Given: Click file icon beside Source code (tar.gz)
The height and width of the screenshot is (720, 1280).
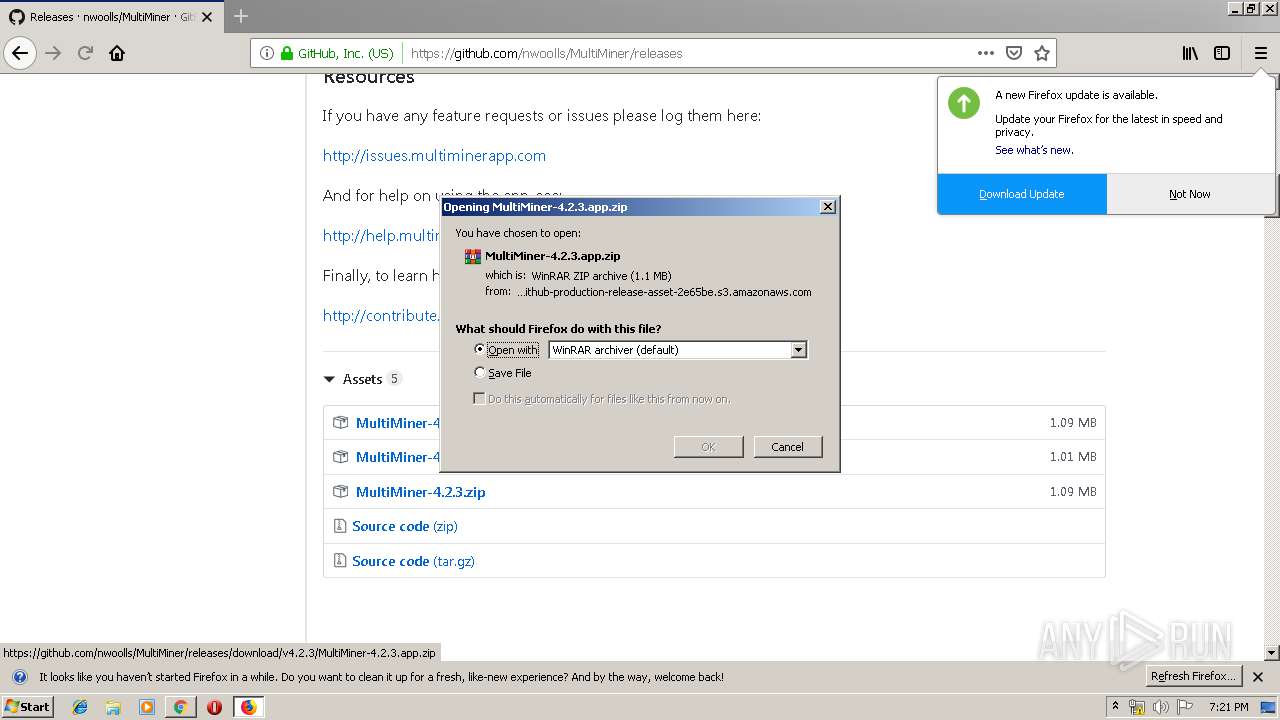Looking at the screenshot, I should point(340,561).
